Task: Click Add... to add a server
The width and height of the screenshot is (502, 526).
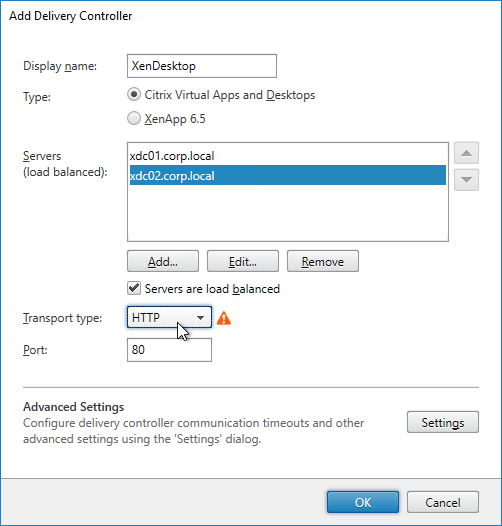Action: tap(163, 261)
